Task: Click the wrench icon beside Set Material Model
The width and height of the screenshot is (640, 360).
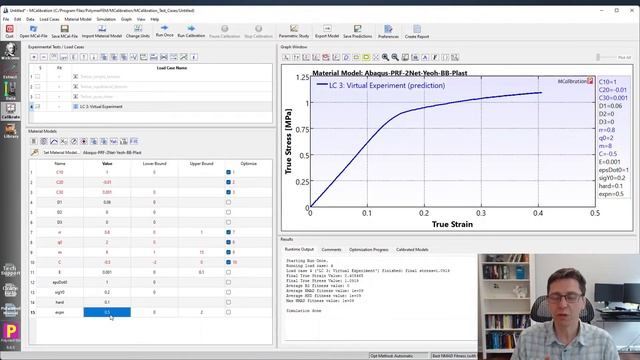Action: [x=35, y=152]
